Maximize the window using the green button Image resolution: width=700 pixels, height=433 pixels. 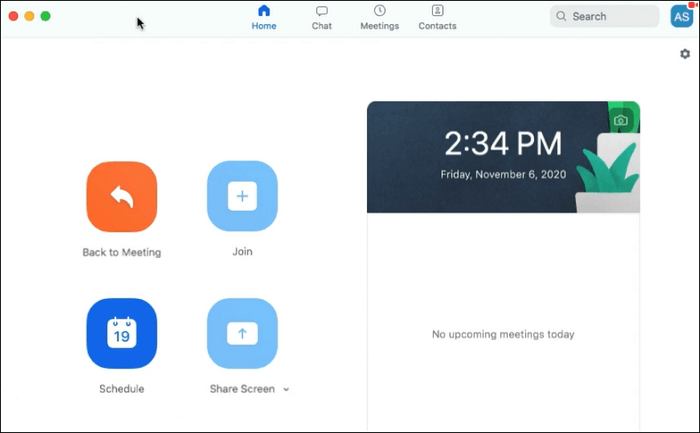click(45, 17)
